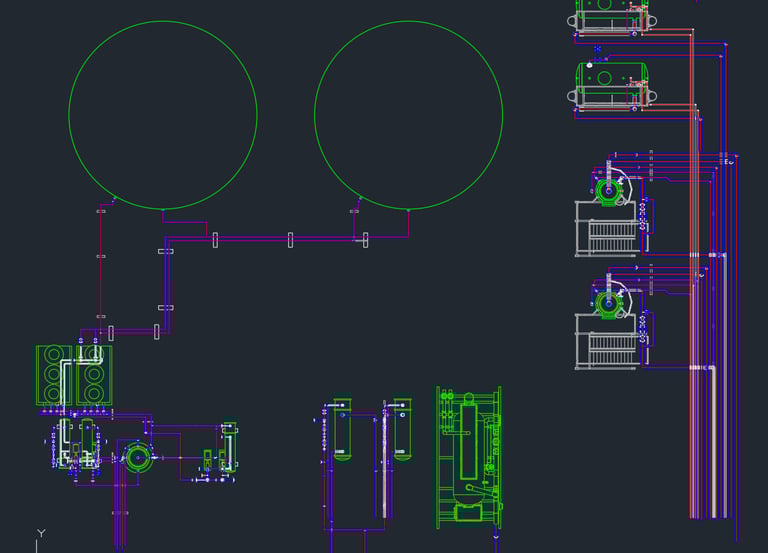Pick the right narrow vertical green vessel
The height and width of the screenshot is (553, 768).
tap(402, 430)
